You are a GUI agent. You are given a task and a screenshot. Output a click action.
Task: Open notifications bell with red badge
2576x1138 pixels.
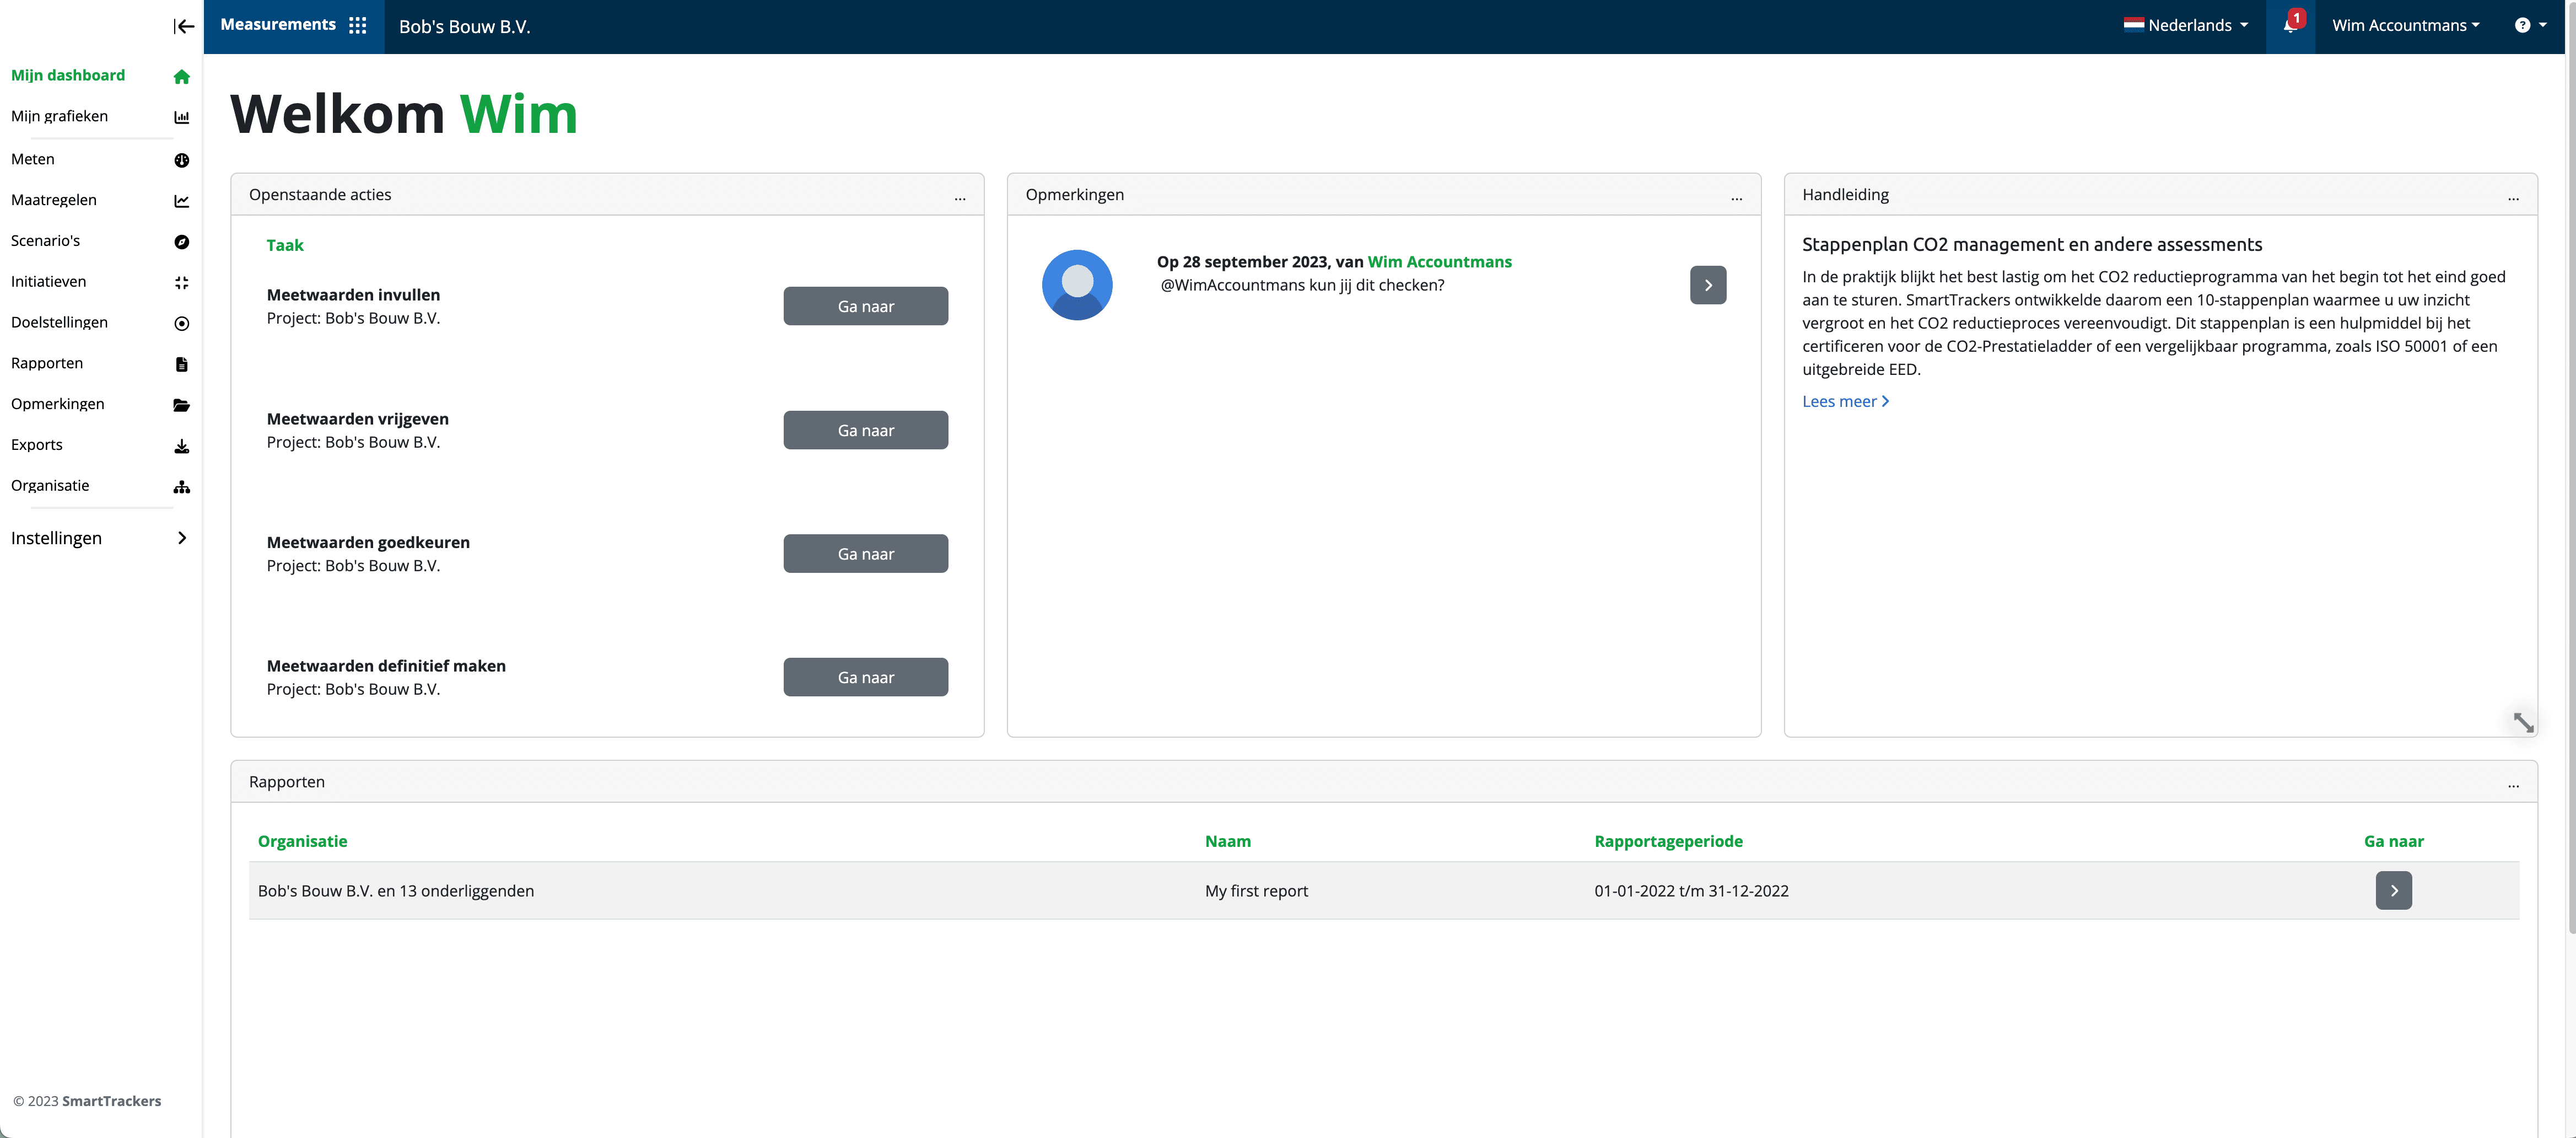point(2291,25)
